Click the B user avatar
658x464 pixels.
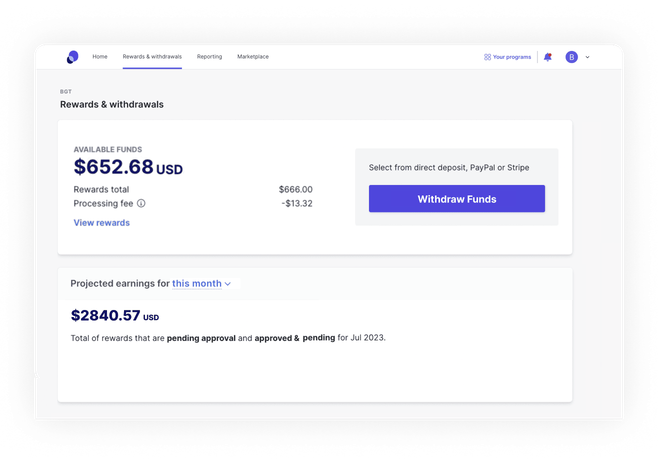pyautogui.click(x=572, y=57)
